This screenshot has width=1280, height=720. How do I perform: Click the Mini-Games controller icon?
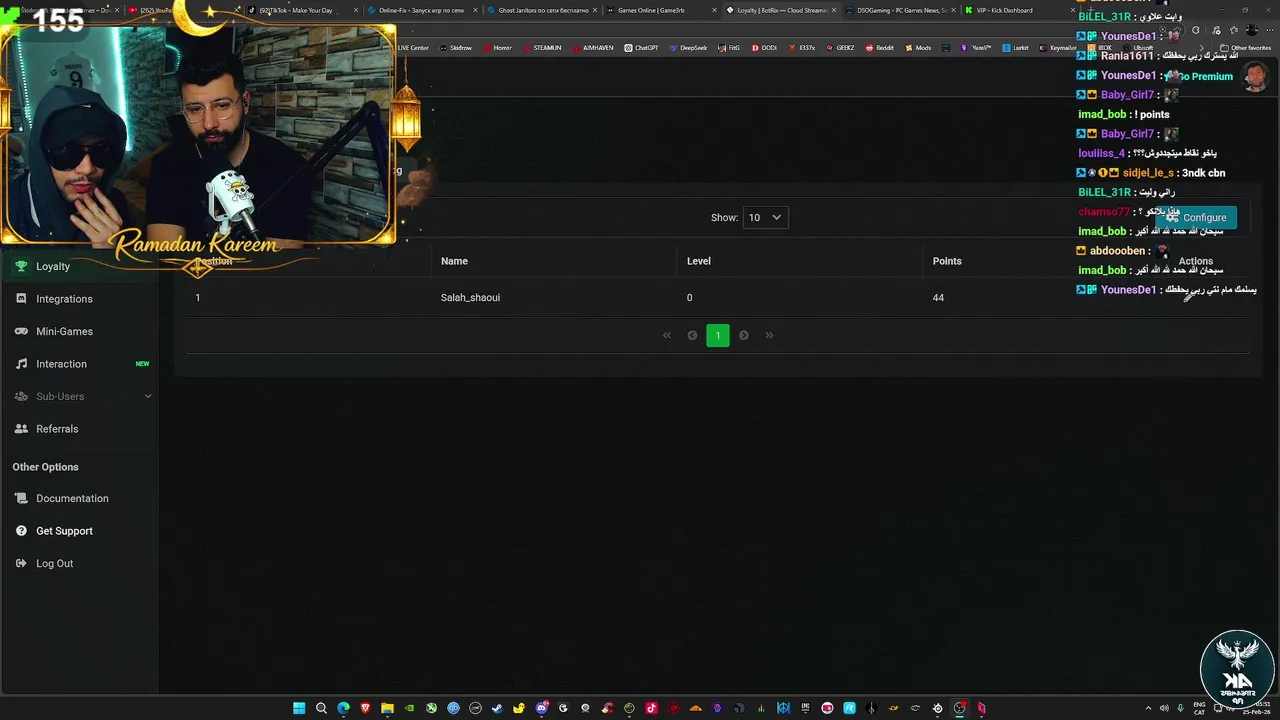click(x=21, y=331)
